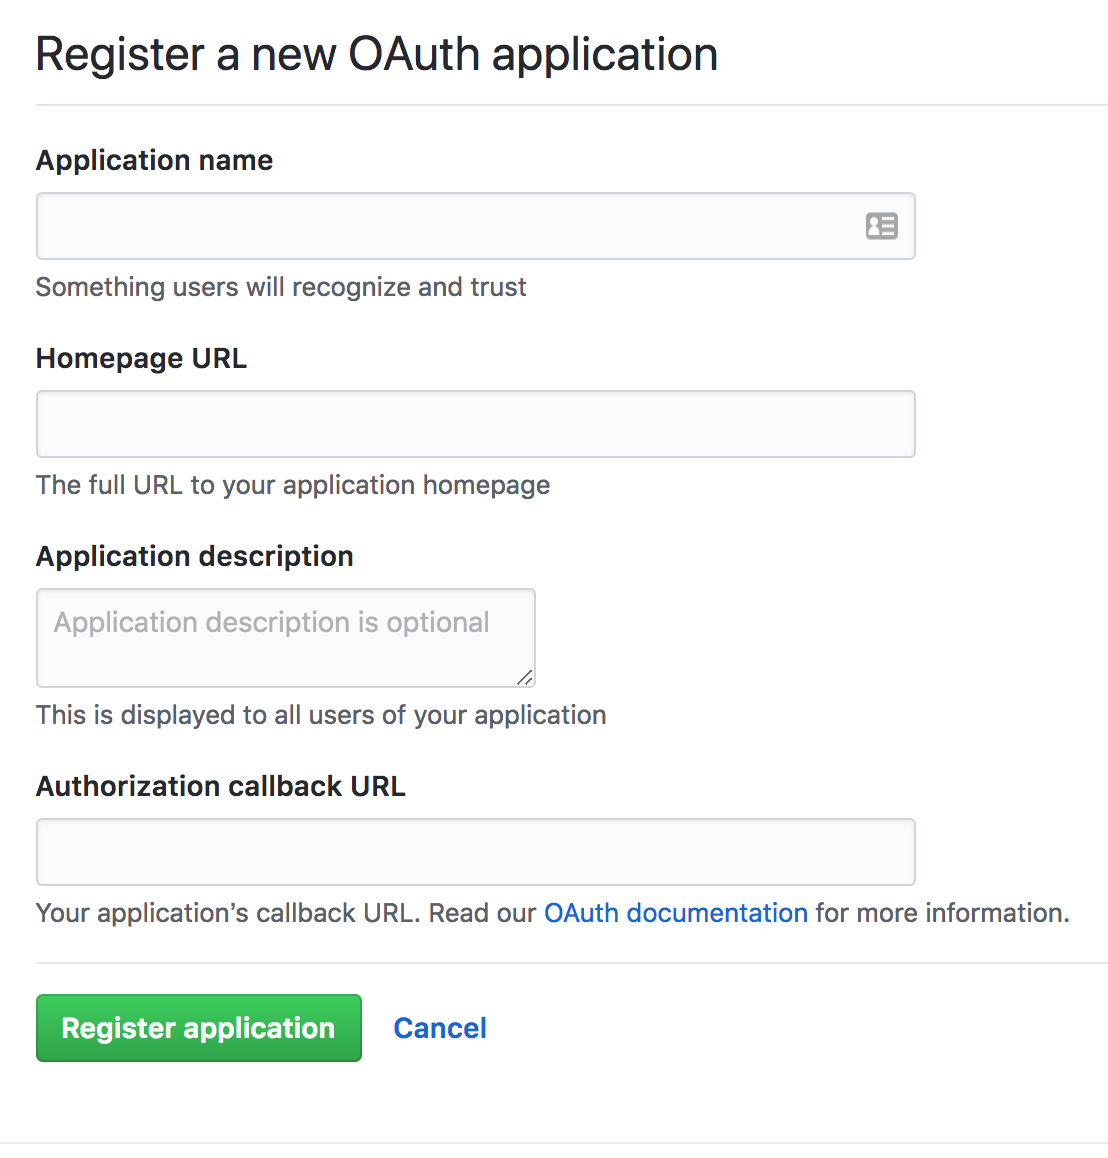This screenshot has height=1158, width=1108.
Task: Click the "Homepage URL" label
Action: [141, 358]
